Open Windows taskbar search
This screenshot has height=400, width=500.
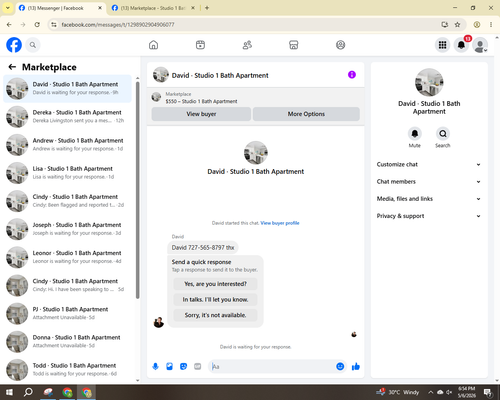[28, 392]
